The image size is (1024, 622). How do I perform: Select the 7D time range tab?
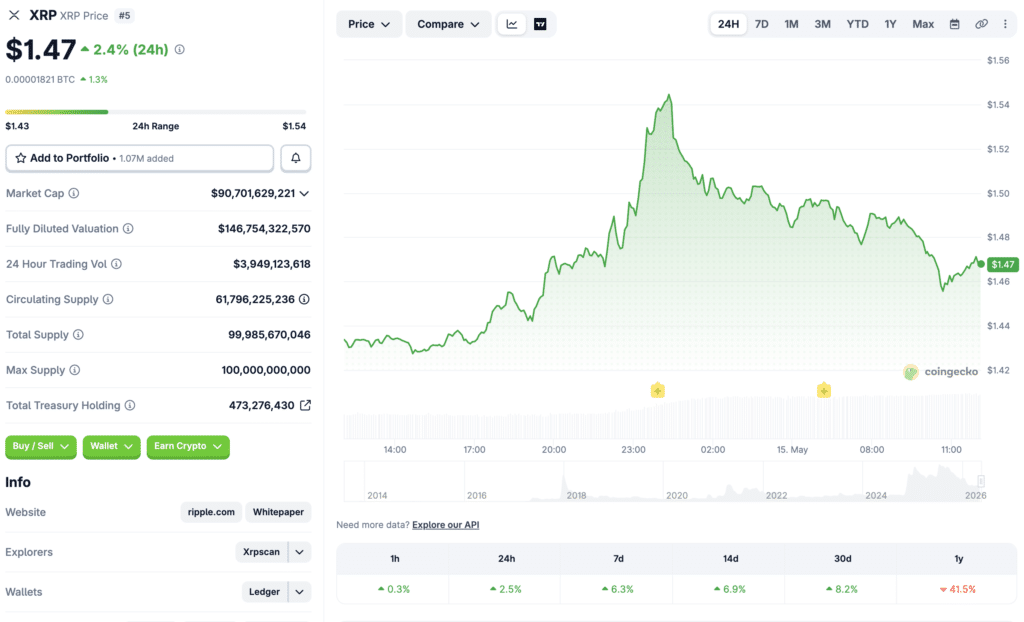click(761, 24)
